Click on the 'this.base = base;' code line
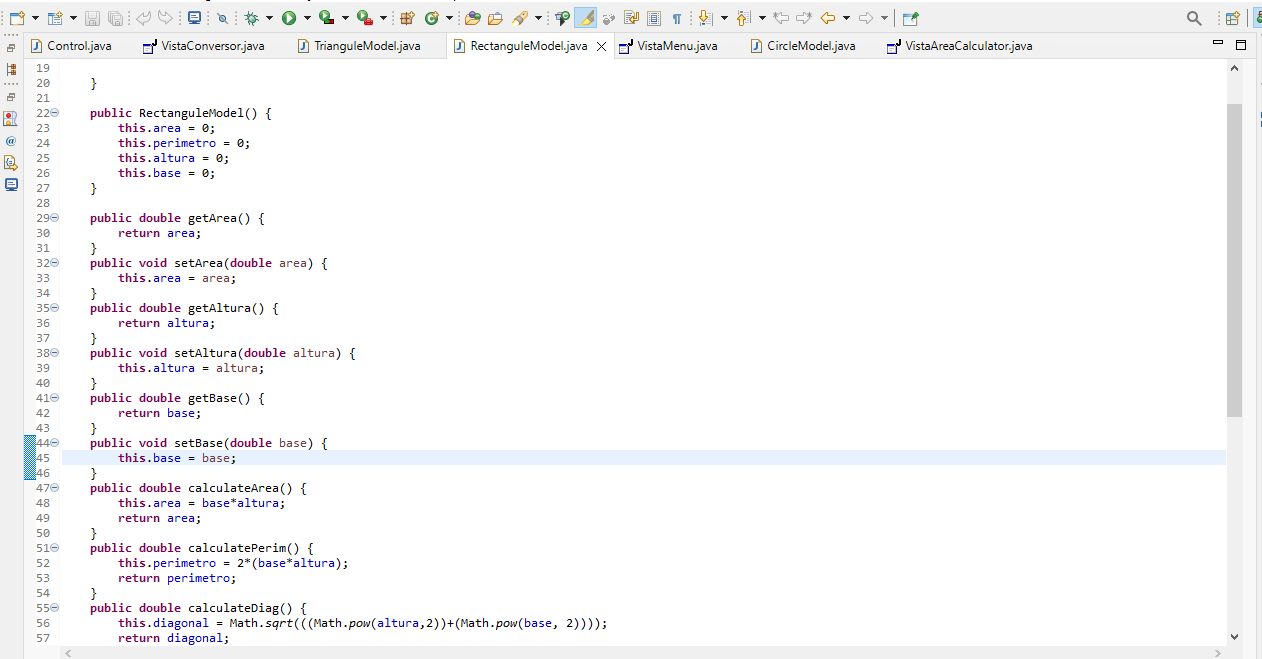Viewport: 1262px width, 659px height. pos(177,458)
